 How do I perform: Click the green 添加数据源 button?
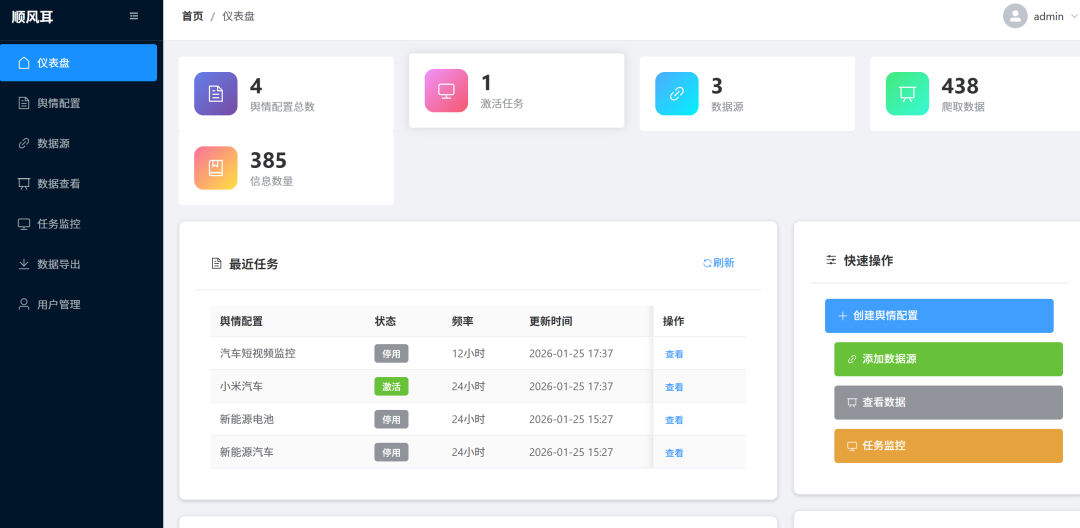tap(948, 359)
